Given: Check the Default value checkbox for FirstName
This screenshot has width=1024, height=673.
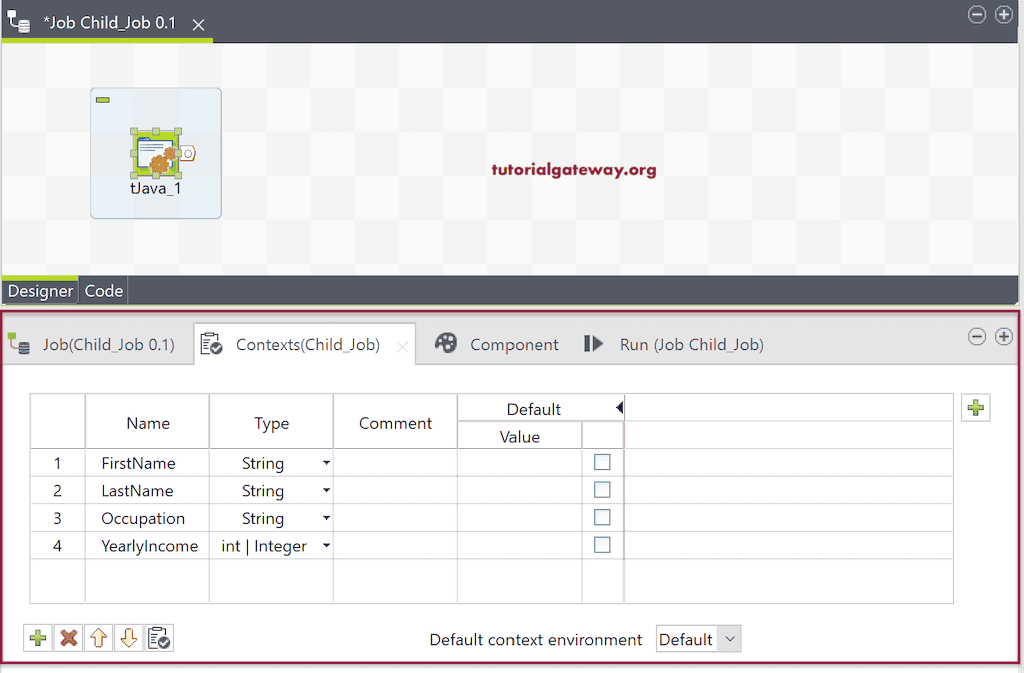Looking at the screenshot, I should pos(602,462).
